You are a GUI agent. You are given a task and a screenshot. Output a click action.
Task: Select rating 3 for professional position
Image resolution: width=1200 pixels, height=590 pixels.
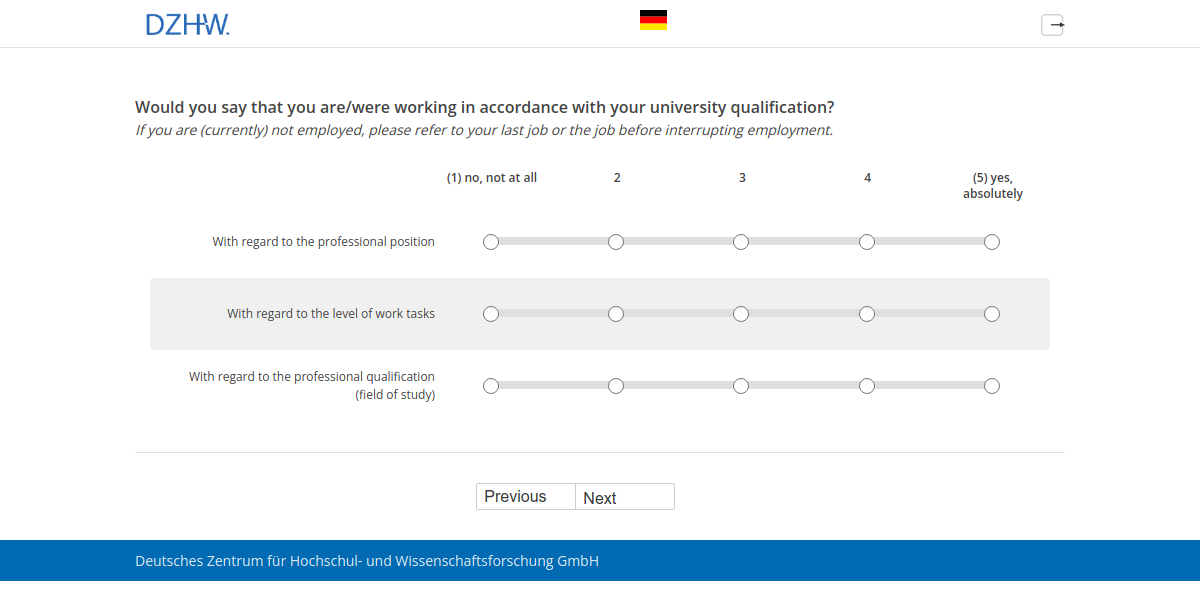point(741,241)
